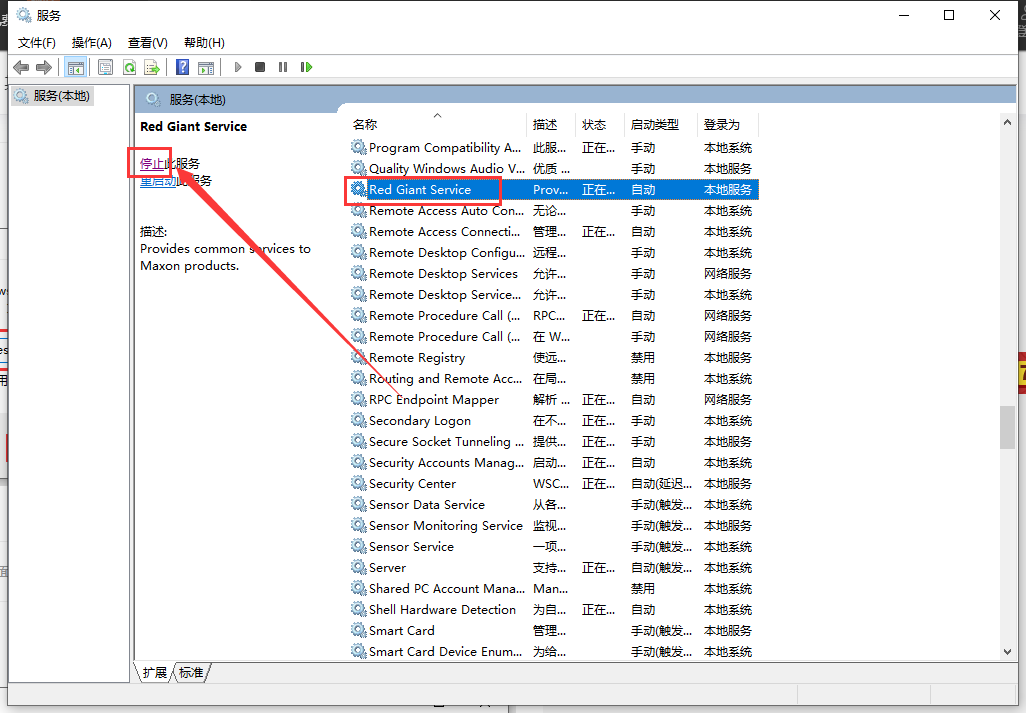Select the Sensor Monitoring Service row
Viewport: 1026px width, 713px height.
coord(553,525)
